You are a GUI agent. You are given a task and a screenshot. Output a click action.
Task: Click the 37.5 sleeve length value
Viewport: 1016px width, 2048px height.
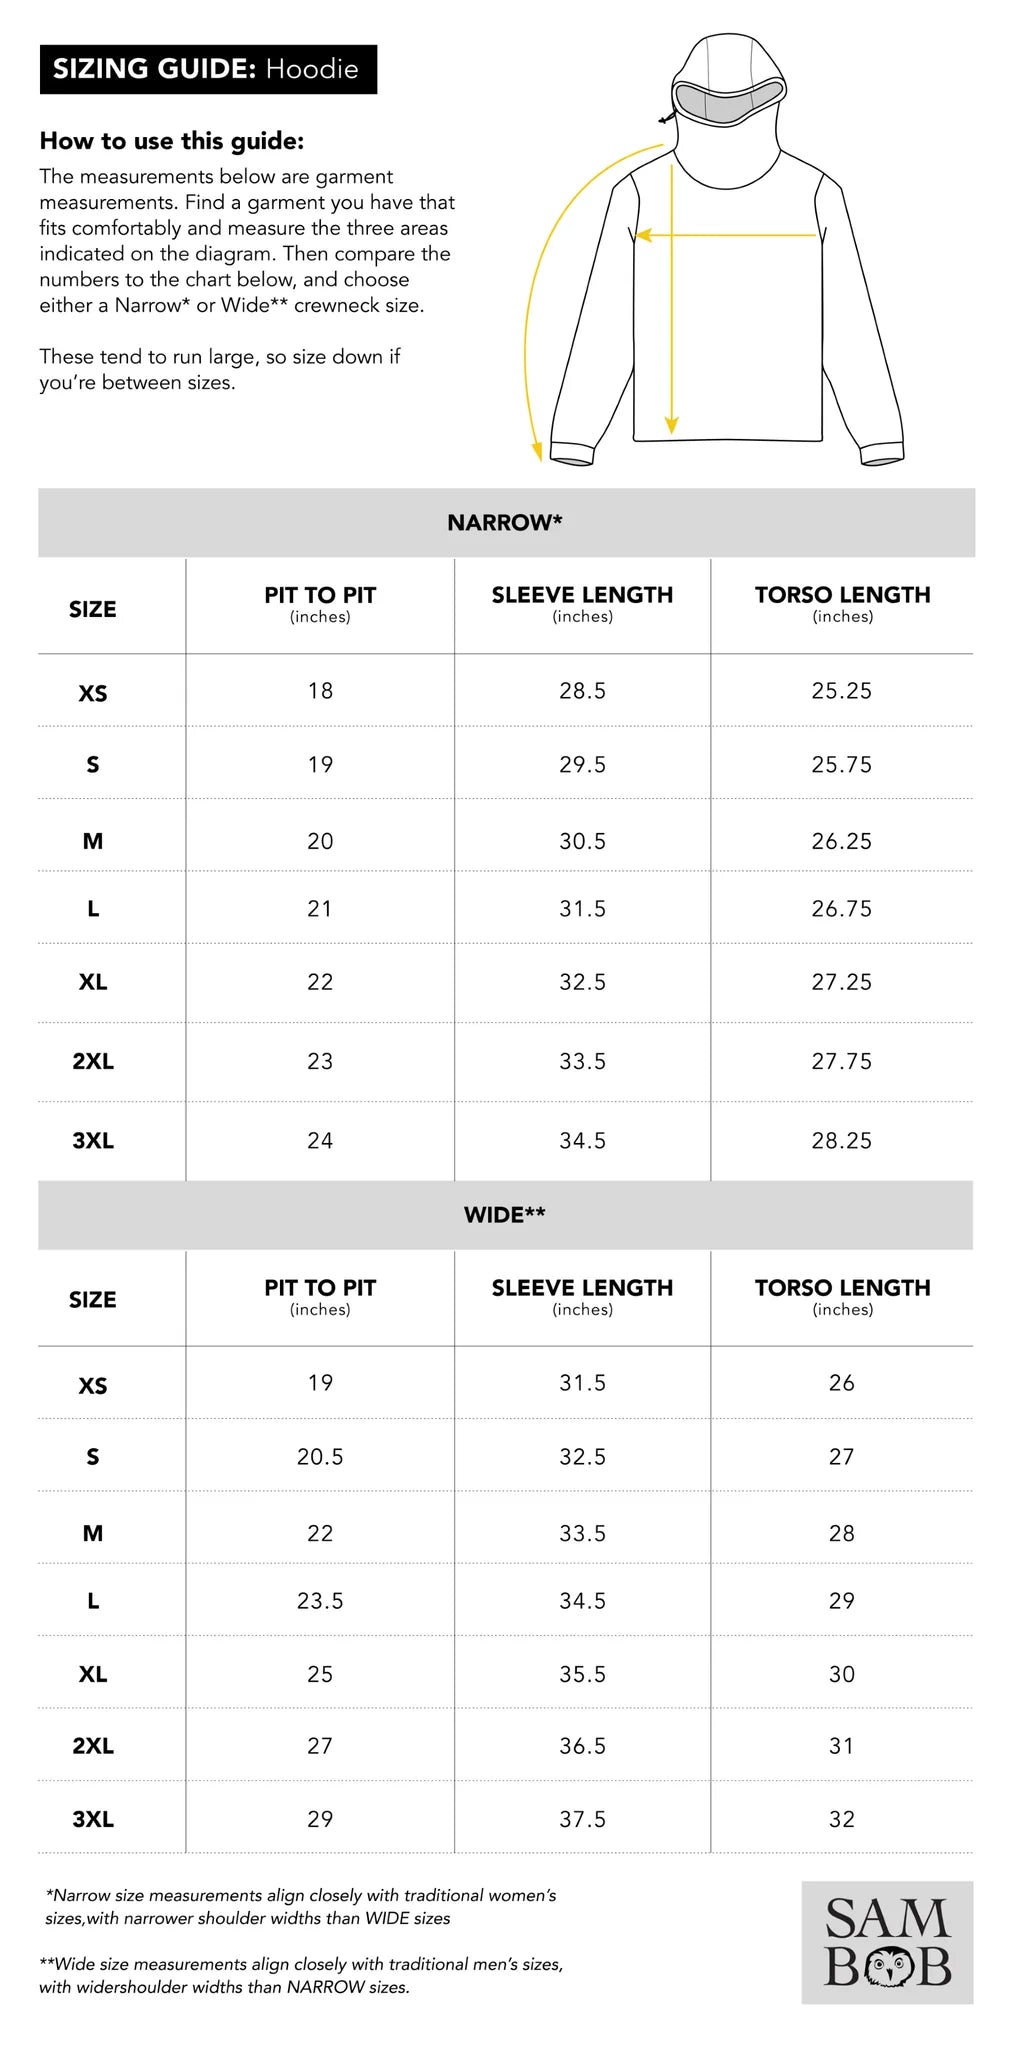[x=582, y=1819]
